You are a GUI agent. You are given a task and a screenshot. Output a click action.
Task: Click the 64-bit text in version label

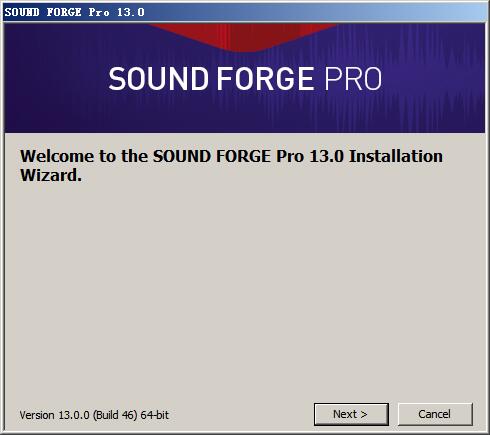(x=155, y=415)
